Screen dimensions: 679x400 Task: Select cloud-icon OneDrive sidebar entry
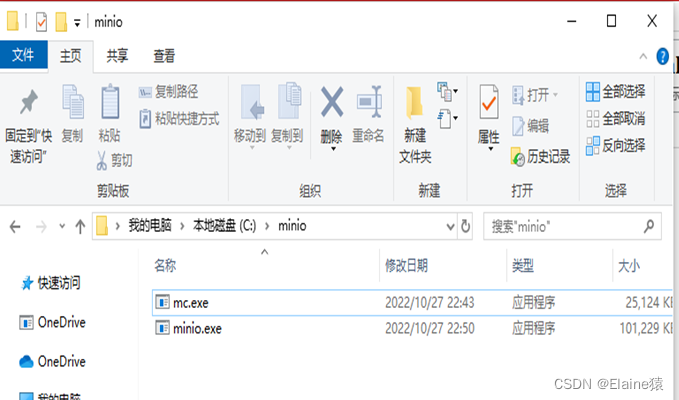click(52, 361)
